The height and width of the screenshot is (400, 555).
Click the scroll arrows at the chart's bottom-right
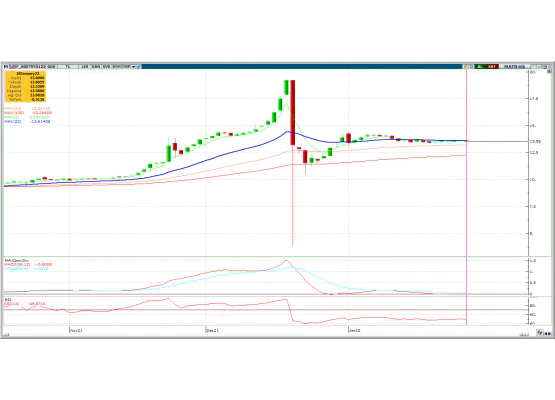coord(547,333)
